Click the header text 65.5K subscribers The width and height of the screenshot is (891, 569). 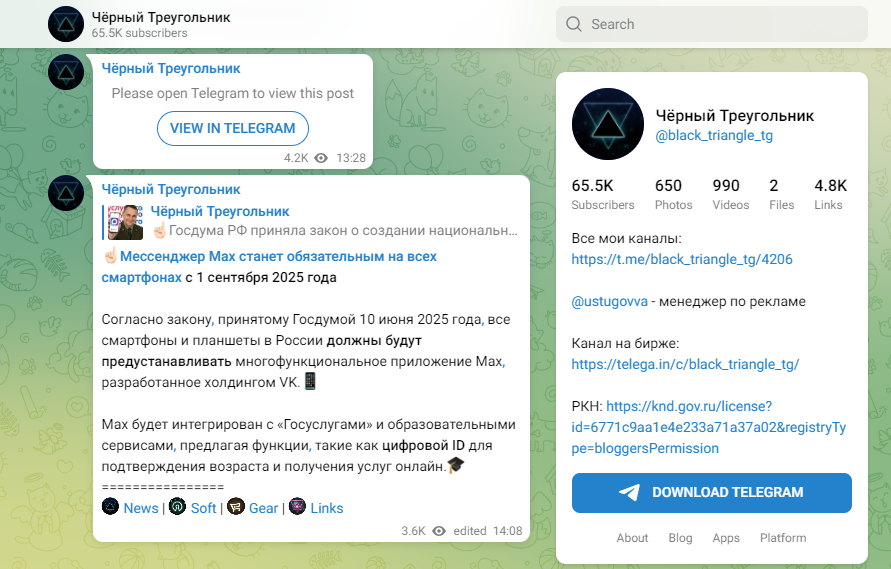click(139, 33)
